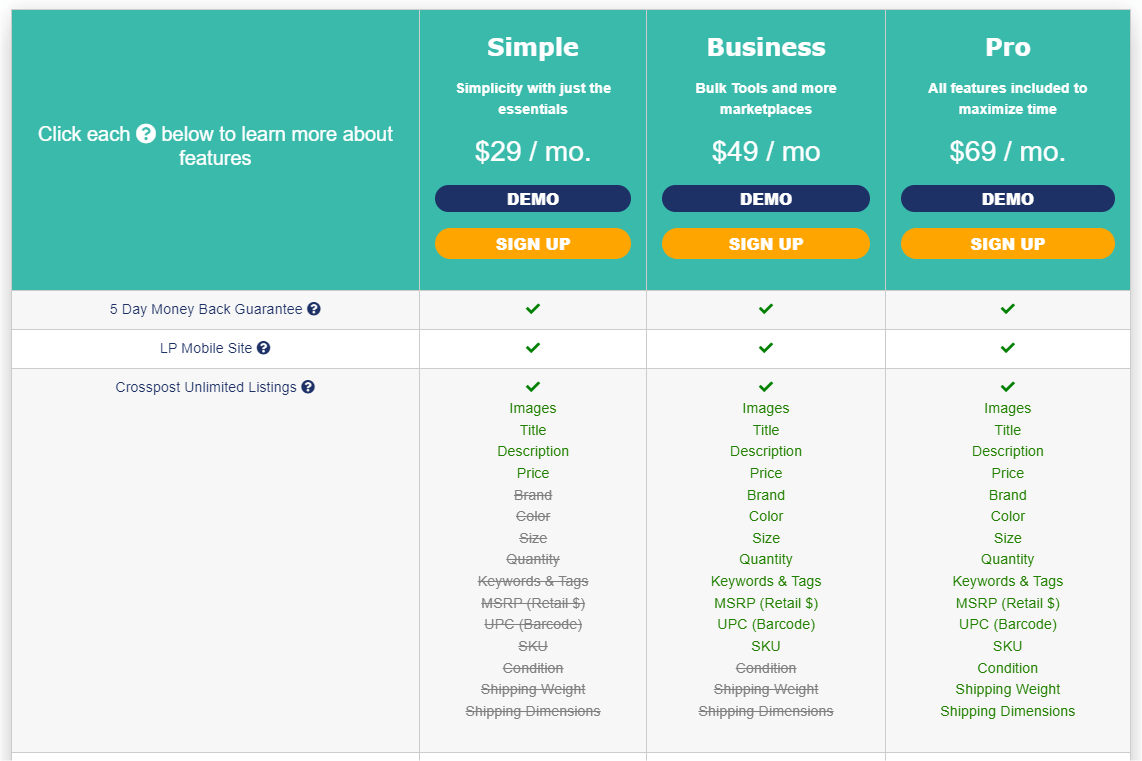The width and height of the screenshot is (1142, 761).
Task: Click Pro plan Crosspost Listings checkmark
Action: click(x=1007, y=387)
